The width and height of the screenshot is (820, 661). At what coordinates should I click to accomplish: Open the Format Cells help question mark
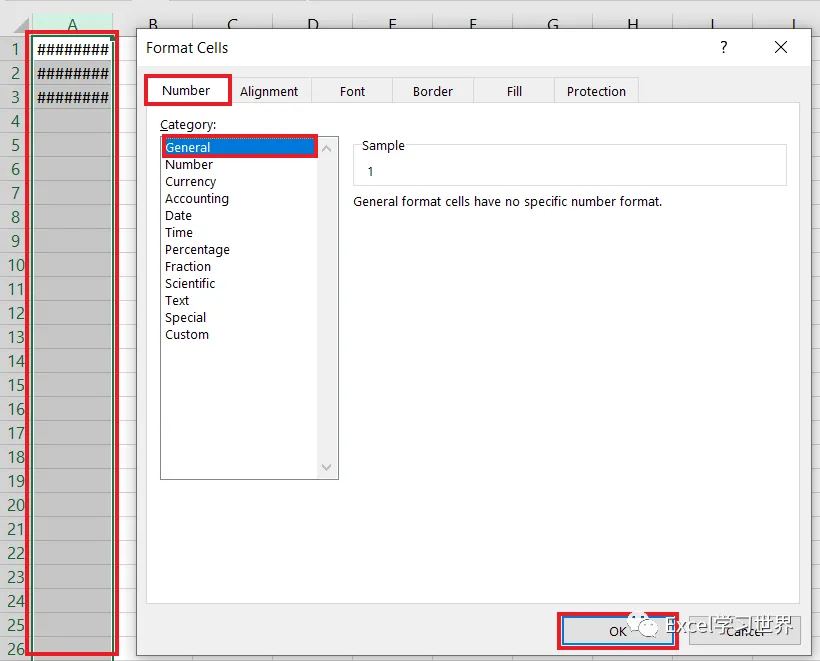coord(723,48)
